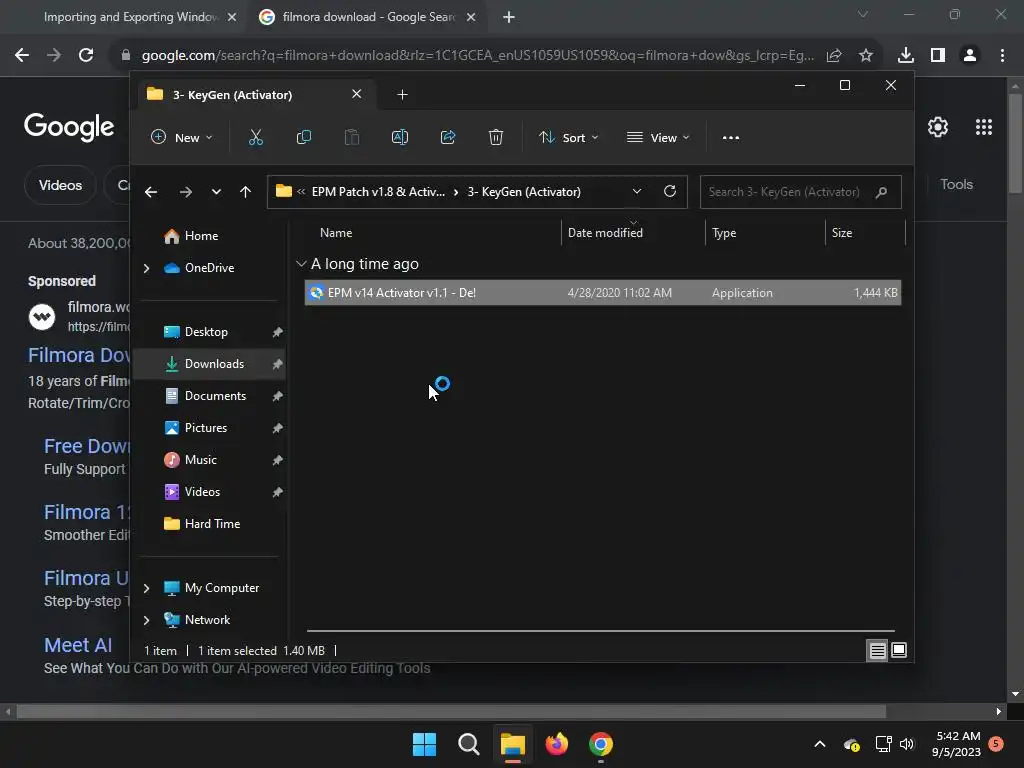Expand My Computer tree node

click(146, 588)
